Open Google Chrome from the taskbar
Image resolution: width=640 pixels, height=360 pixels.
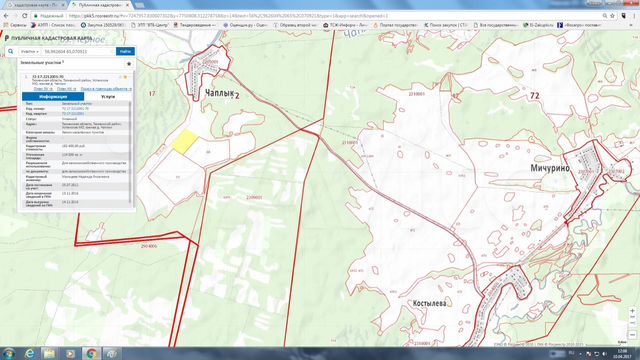91,353
